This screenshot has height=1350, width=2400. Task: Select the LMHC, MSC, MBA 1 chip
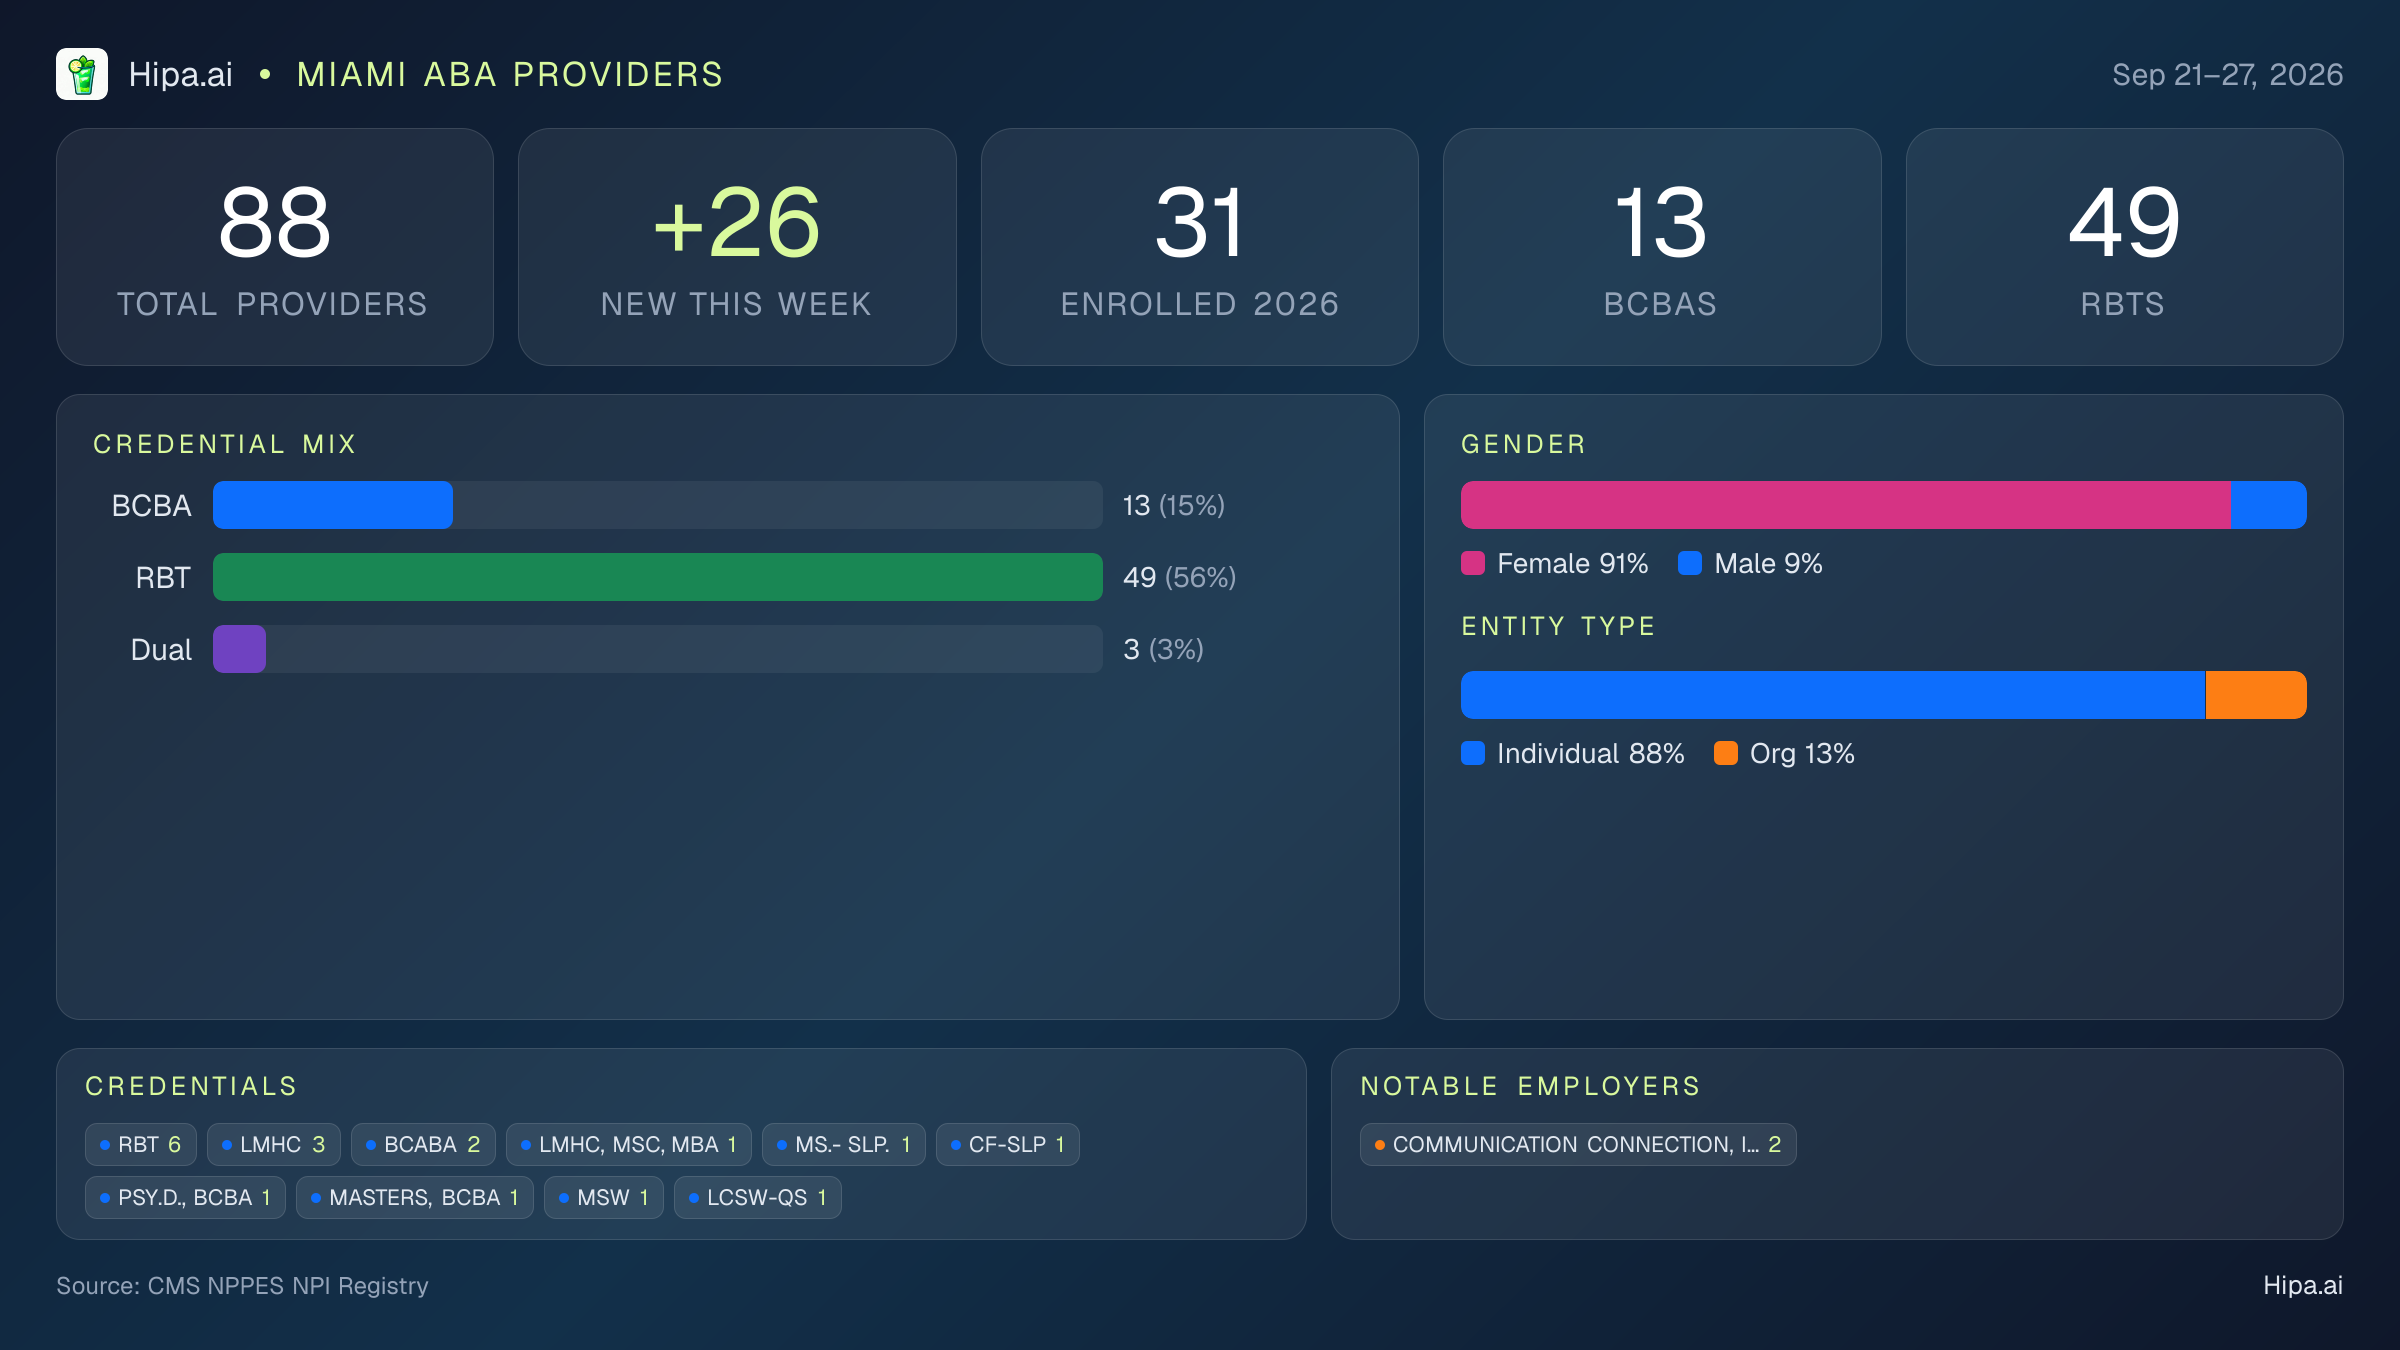629,1144
